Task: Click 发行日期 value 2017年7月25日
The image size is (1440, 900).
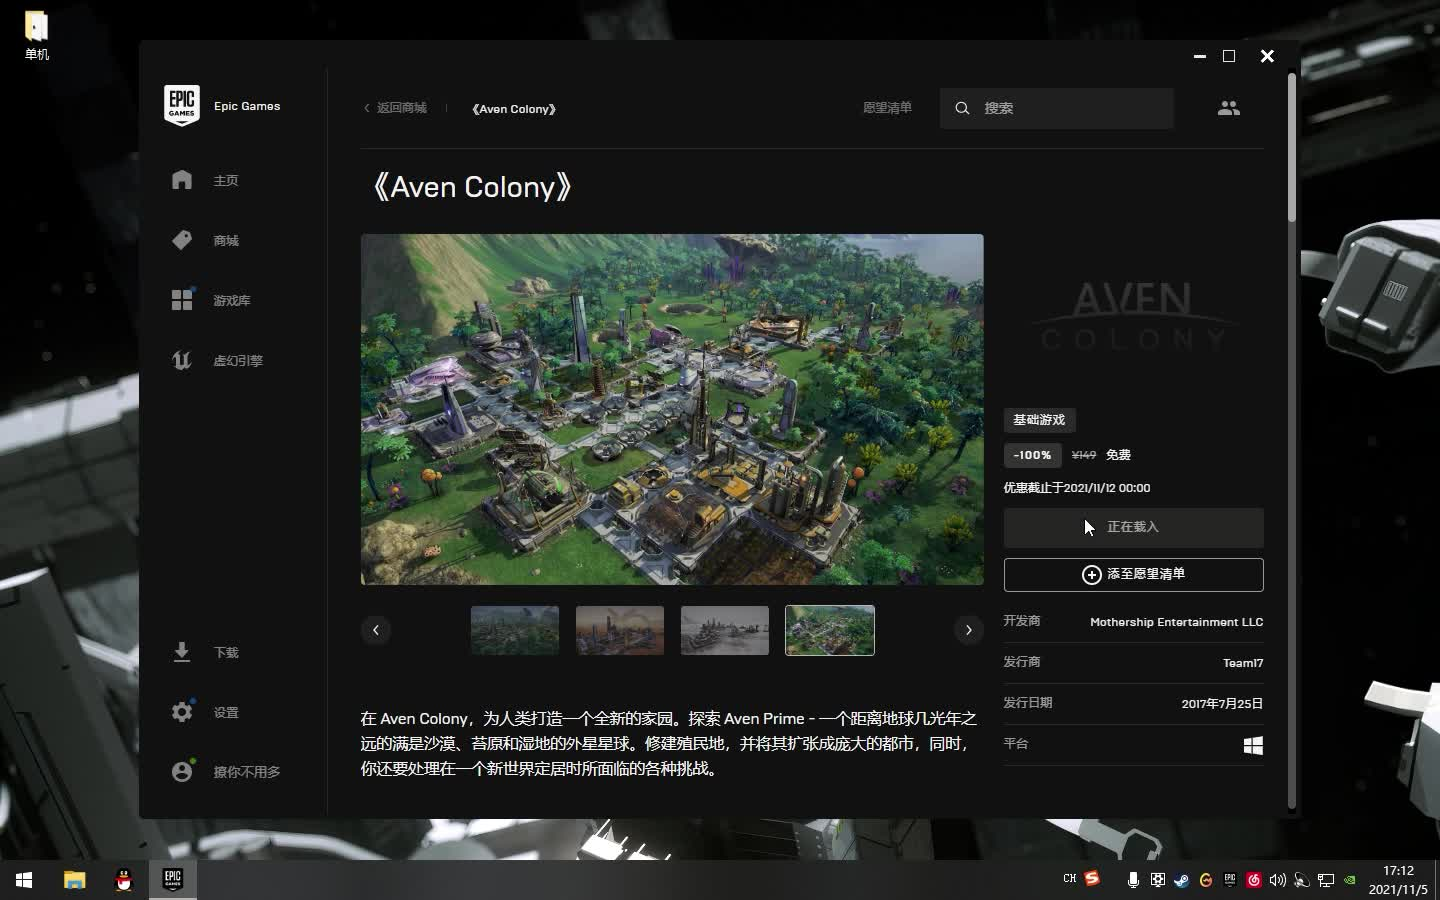Action: pos(1222,704)
